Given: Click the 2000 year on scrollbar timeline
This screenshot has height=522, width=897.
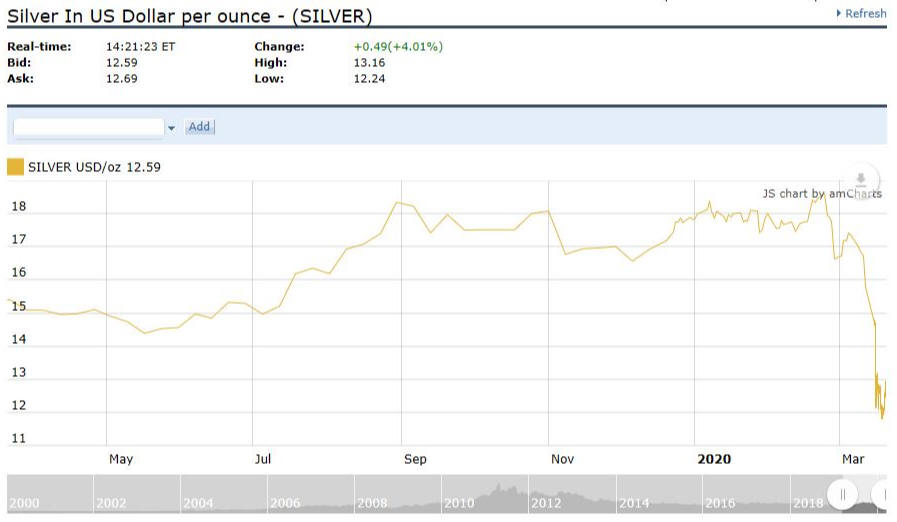Looking at the screenshot, I should tap(25, 503).
